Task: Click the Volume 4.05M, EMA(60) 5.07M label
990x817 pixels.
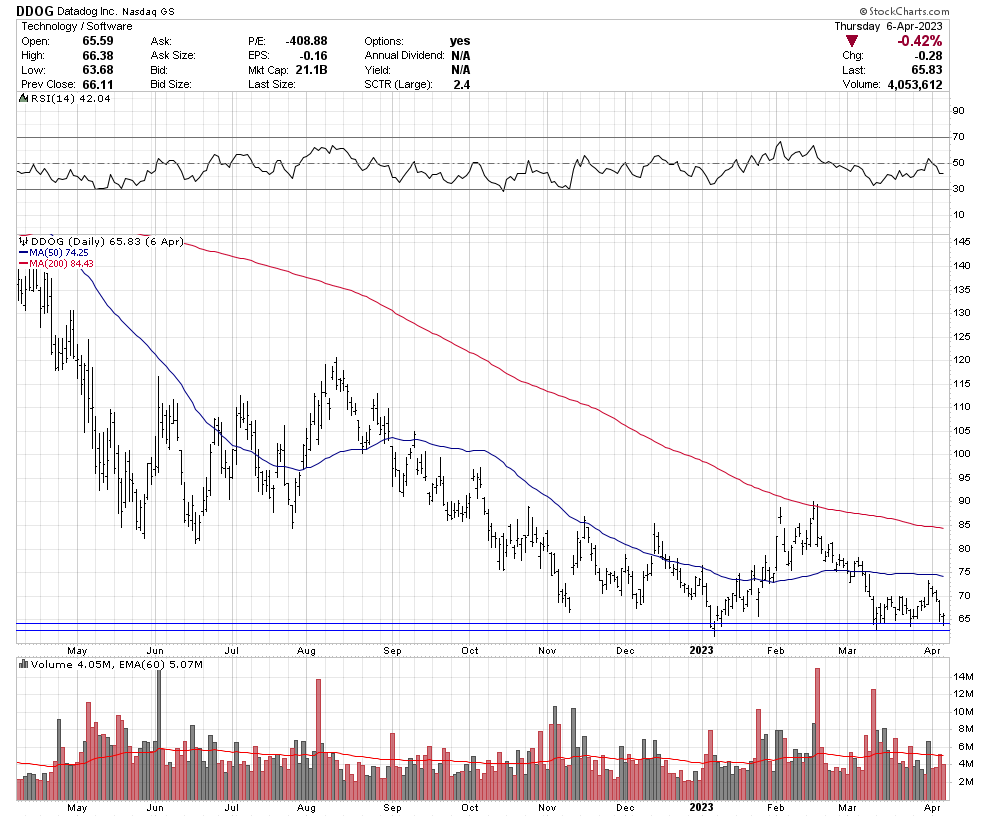Action: click(x=117, y=664)
